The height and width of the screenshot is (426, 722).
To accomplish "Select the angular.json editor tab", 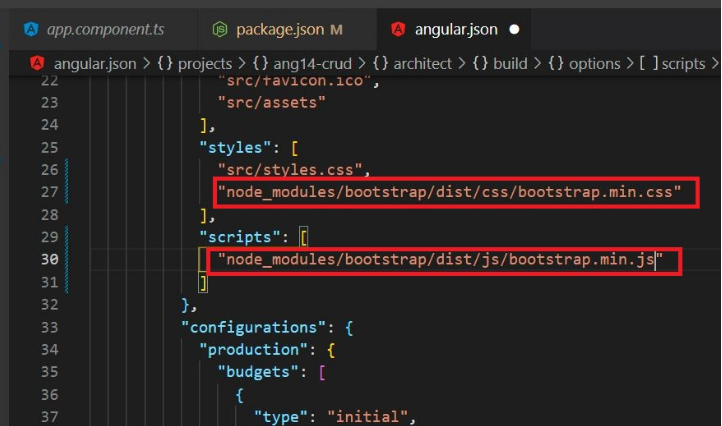I will click(454, 29).
